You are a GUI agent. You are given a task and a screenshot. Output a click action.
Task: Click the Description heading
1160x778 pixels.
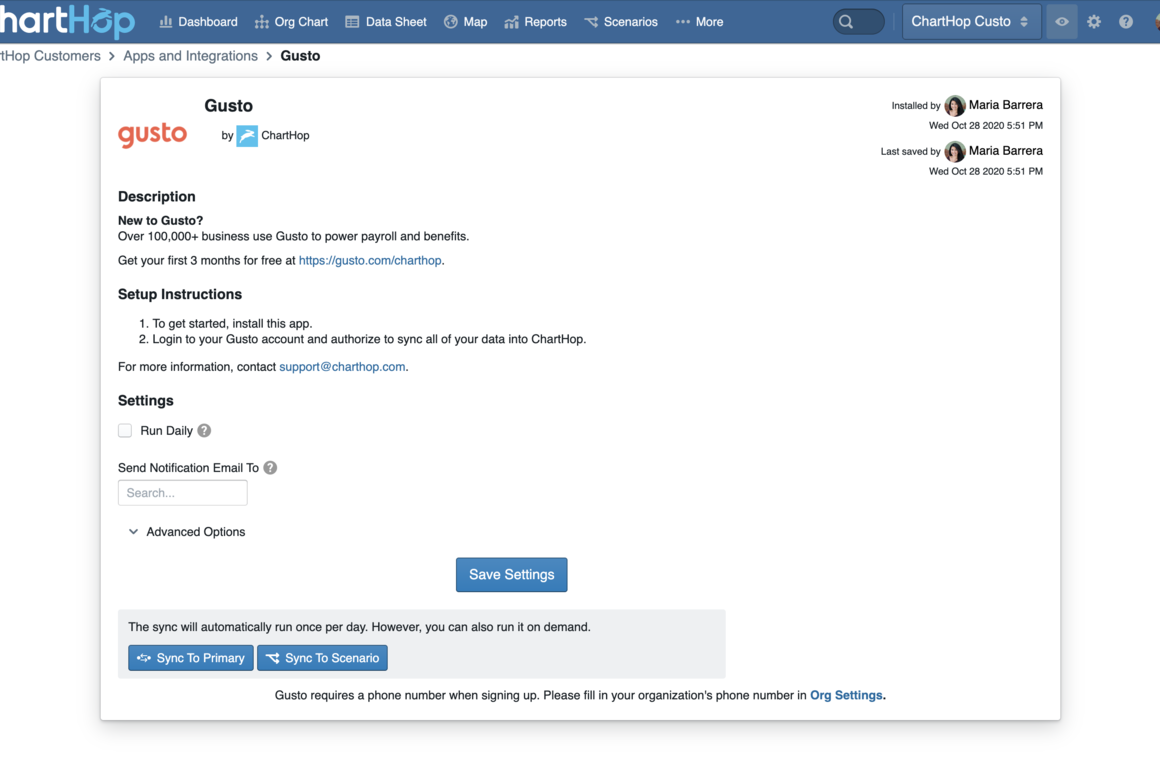coord(157,197)
